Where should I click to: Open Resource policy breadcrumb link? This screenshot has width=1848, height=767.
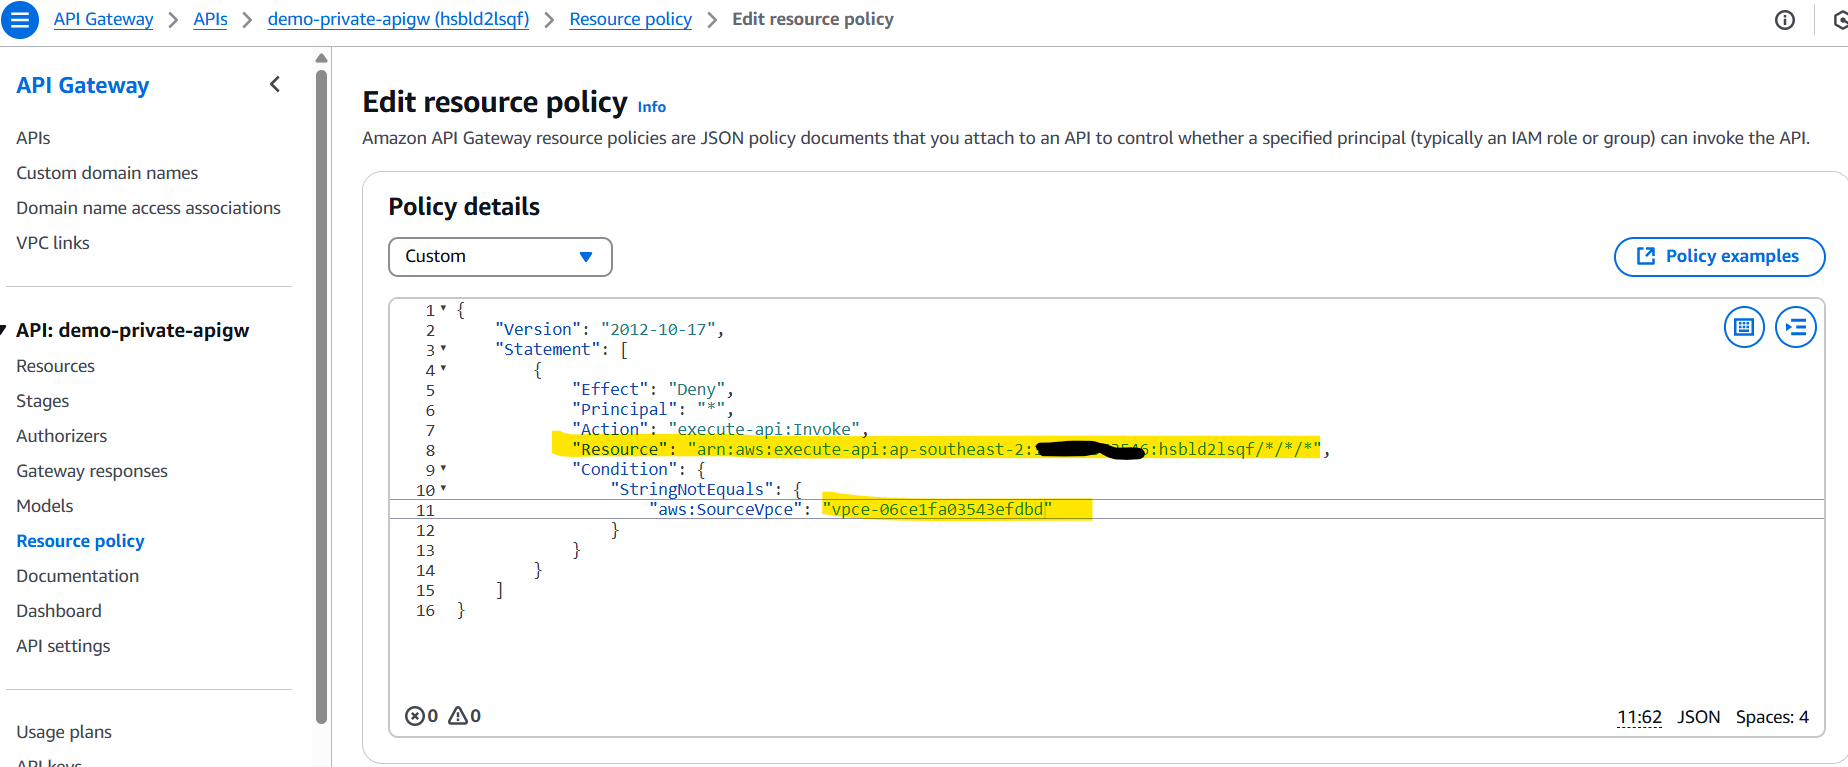click(x=630, y=19)
